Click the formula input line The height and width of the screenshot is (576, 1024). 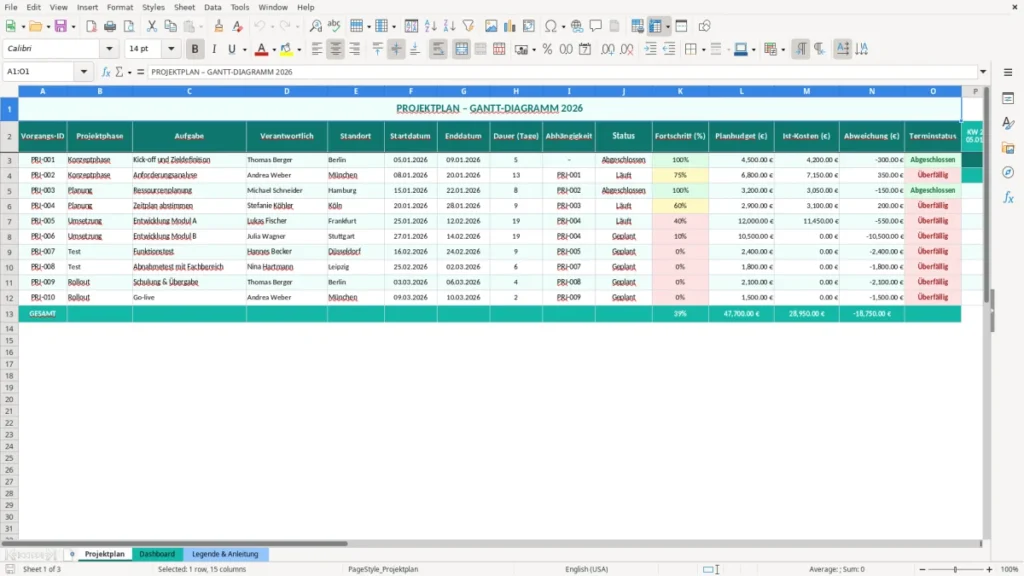pyautogui.click(x=562, y=72)
